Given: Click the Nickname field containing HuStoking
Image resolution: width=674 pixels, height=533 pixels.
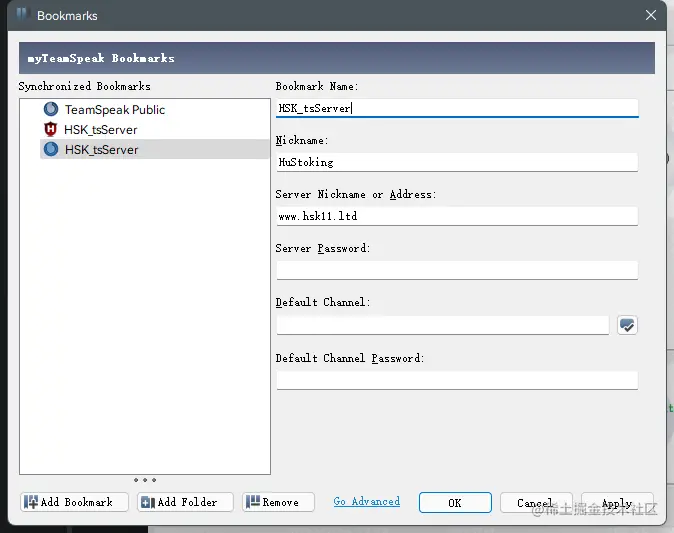Looking at the screenshot, I should pos(457,162).
